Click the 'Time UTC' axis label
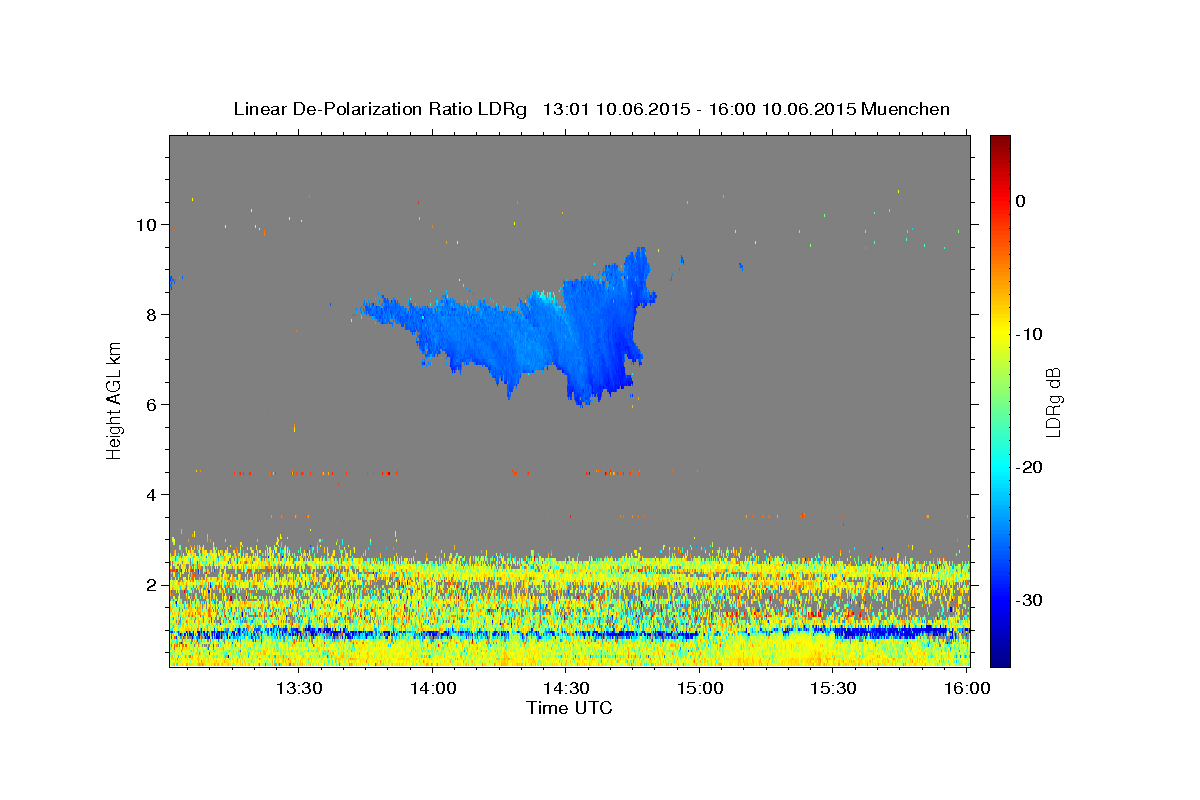Viewport: 1200px width, 800px height. pos(569,708)
